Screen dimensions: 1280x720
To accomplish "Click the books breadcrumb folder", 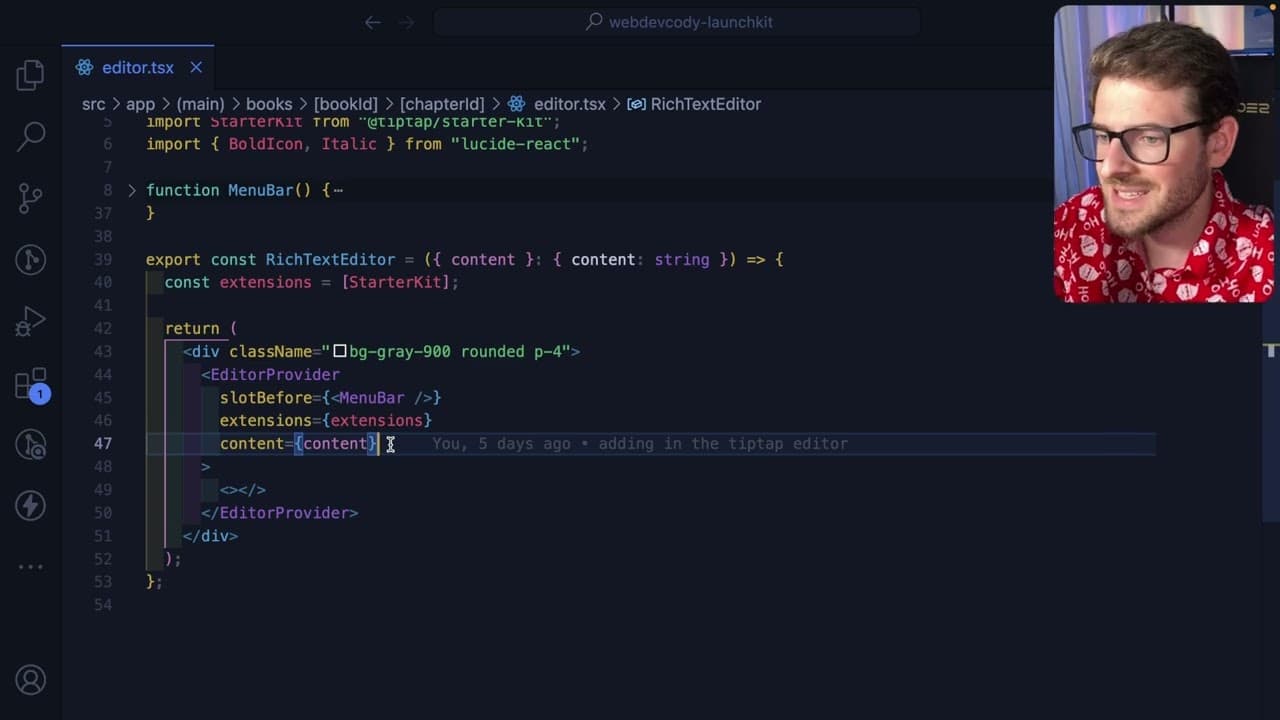I will tap(269, 104).
